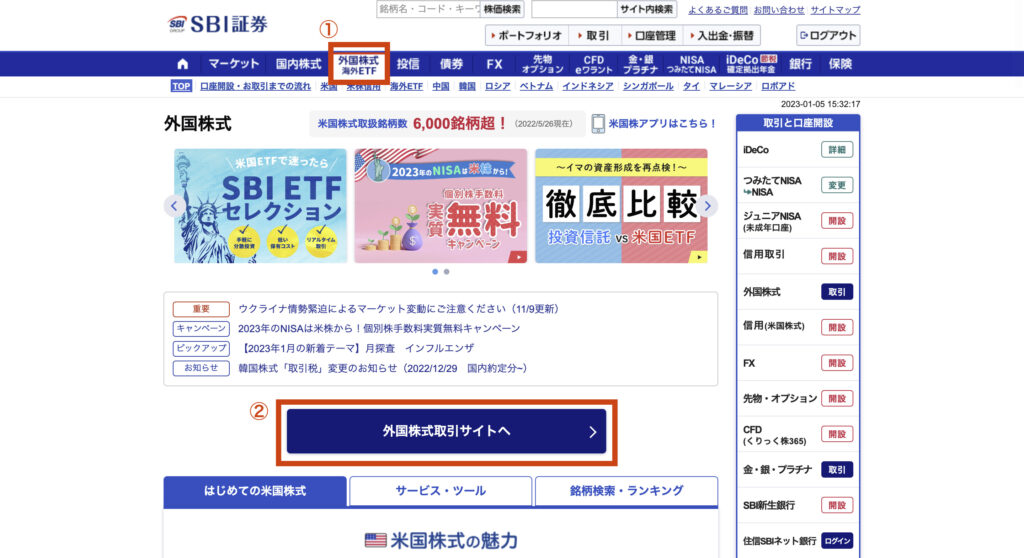Viewport: 1024px width, 558px height.
Task: Open シンガポール sub-navigation link
Action: (x=648, y=86)
